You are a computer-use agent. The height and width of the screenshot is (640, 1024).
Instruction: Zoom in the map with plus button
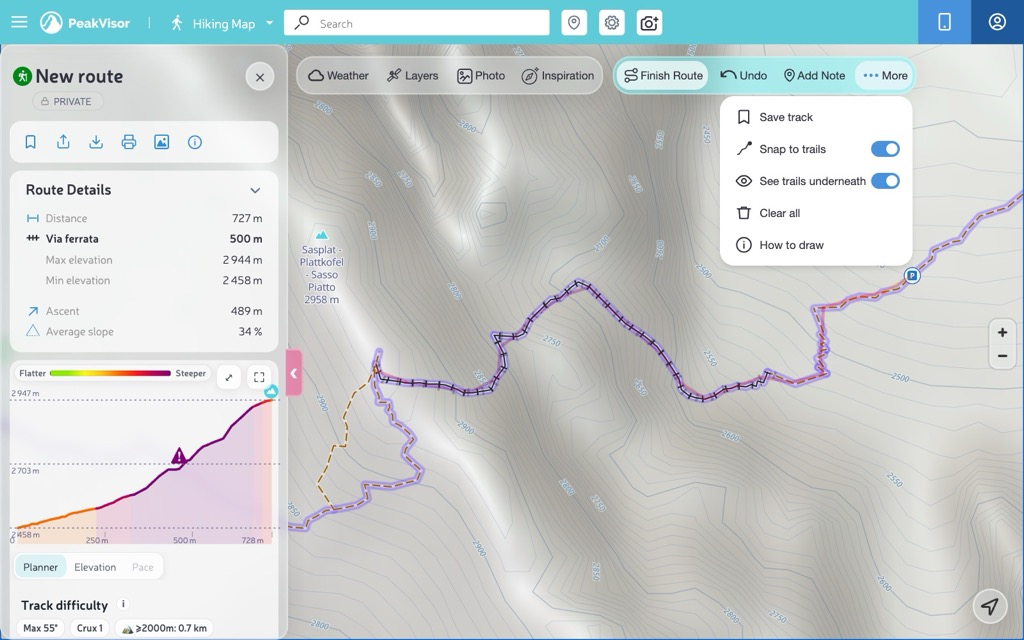click(x=1002, y=332)
